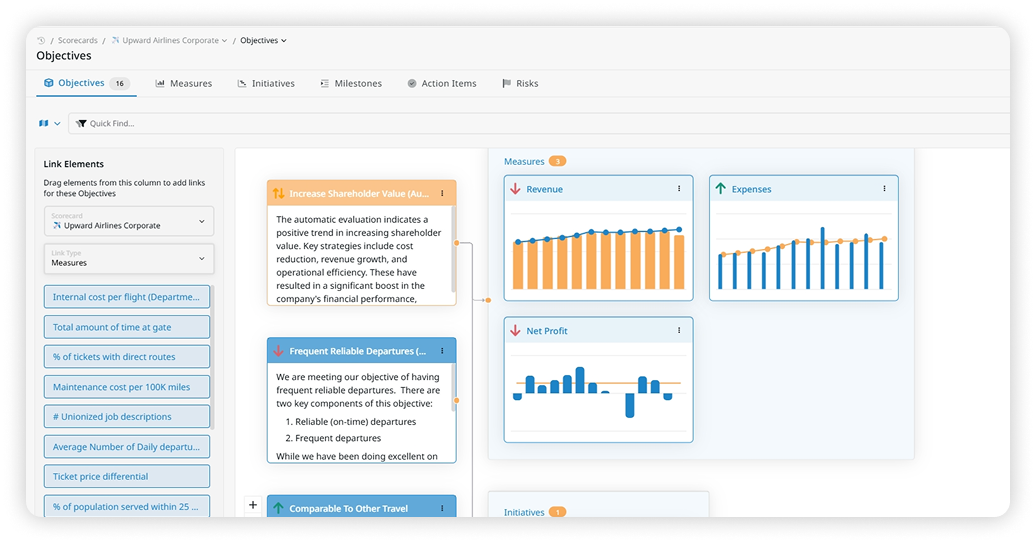Image resolution: width=1036 pixels, height=543 pixels.
Task: Open the map view selector dropdown
Action: pyautogui.click(x=50, y=124)
